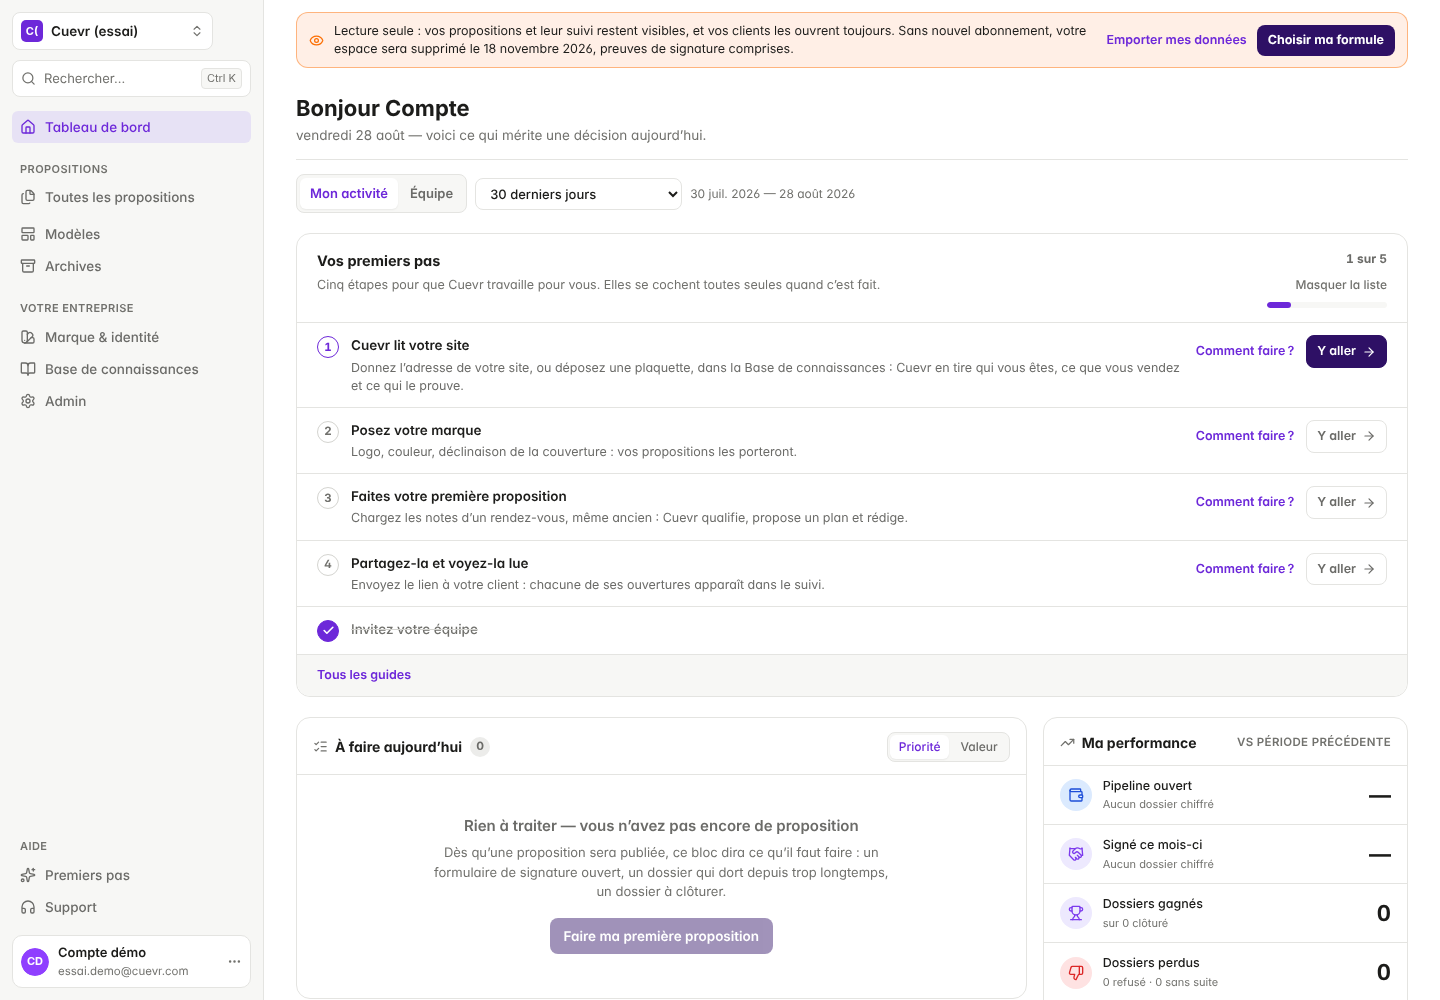Click Choisir ma formule button
The width and height of the screenshot is (1440, 1000).
coord(1326,40)
